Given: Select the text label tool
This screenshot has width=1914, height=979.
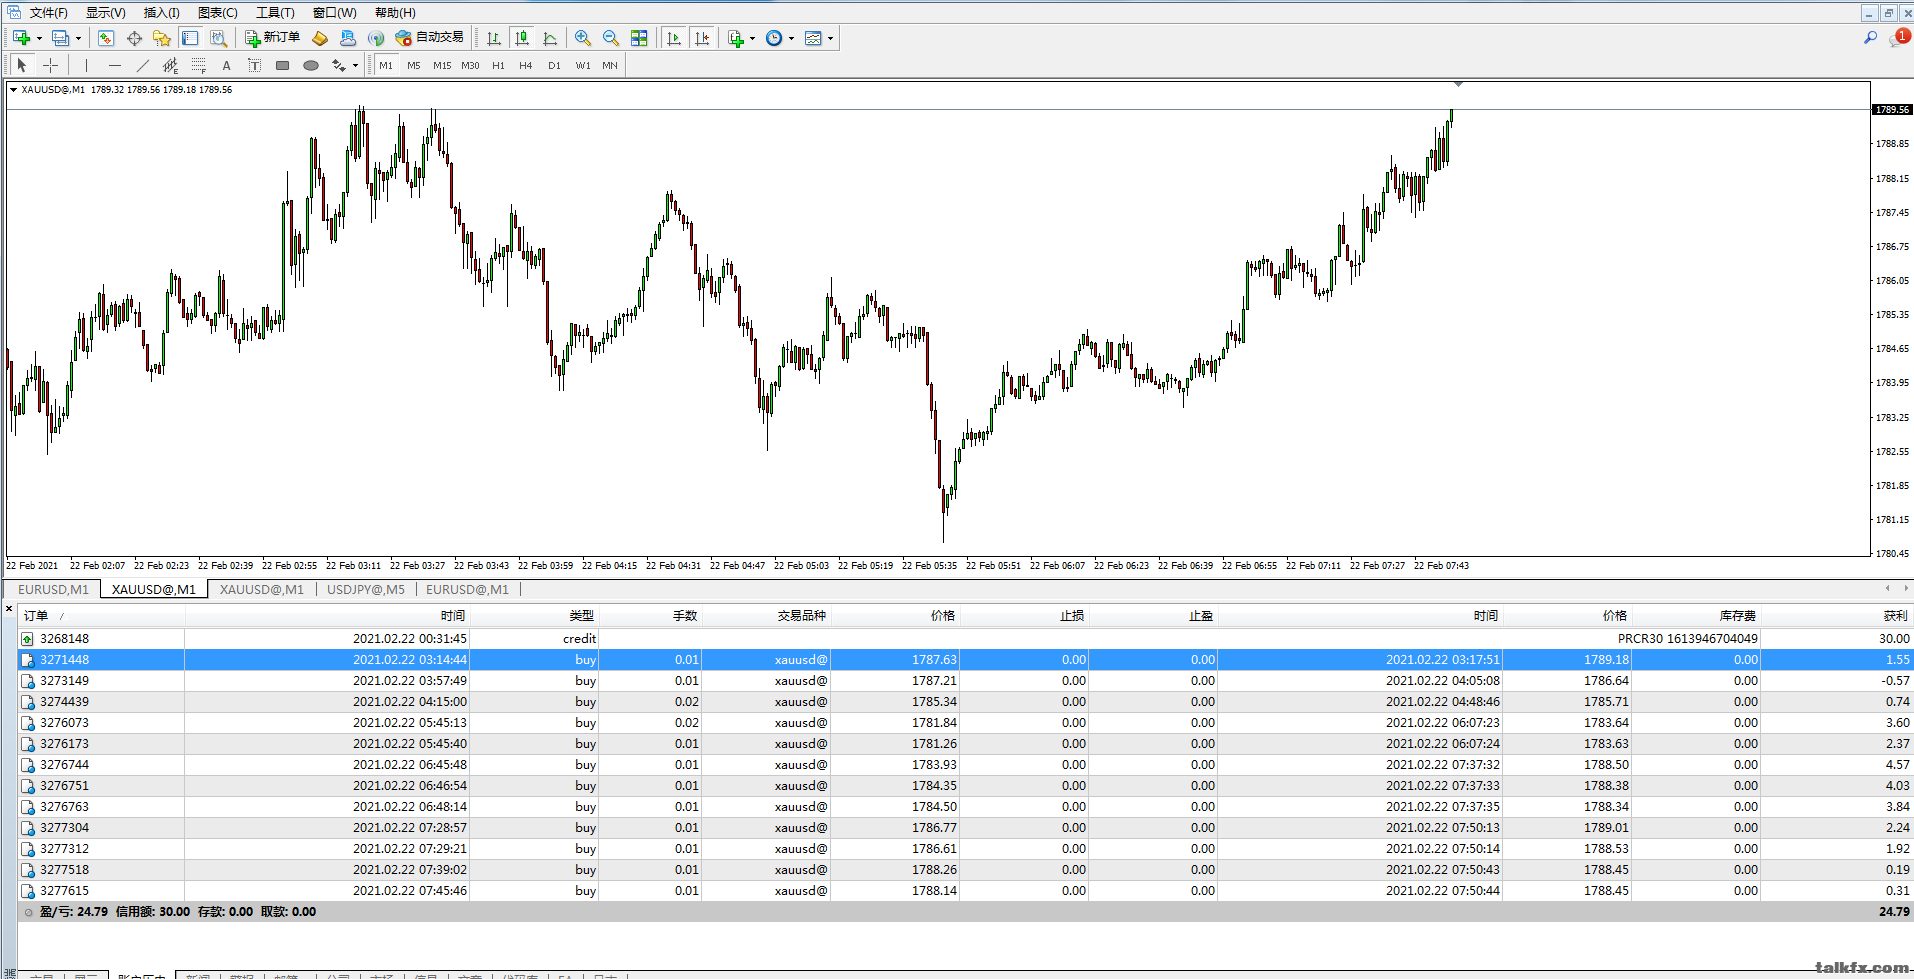Looking at the screenshot, I should click(254, 66).
